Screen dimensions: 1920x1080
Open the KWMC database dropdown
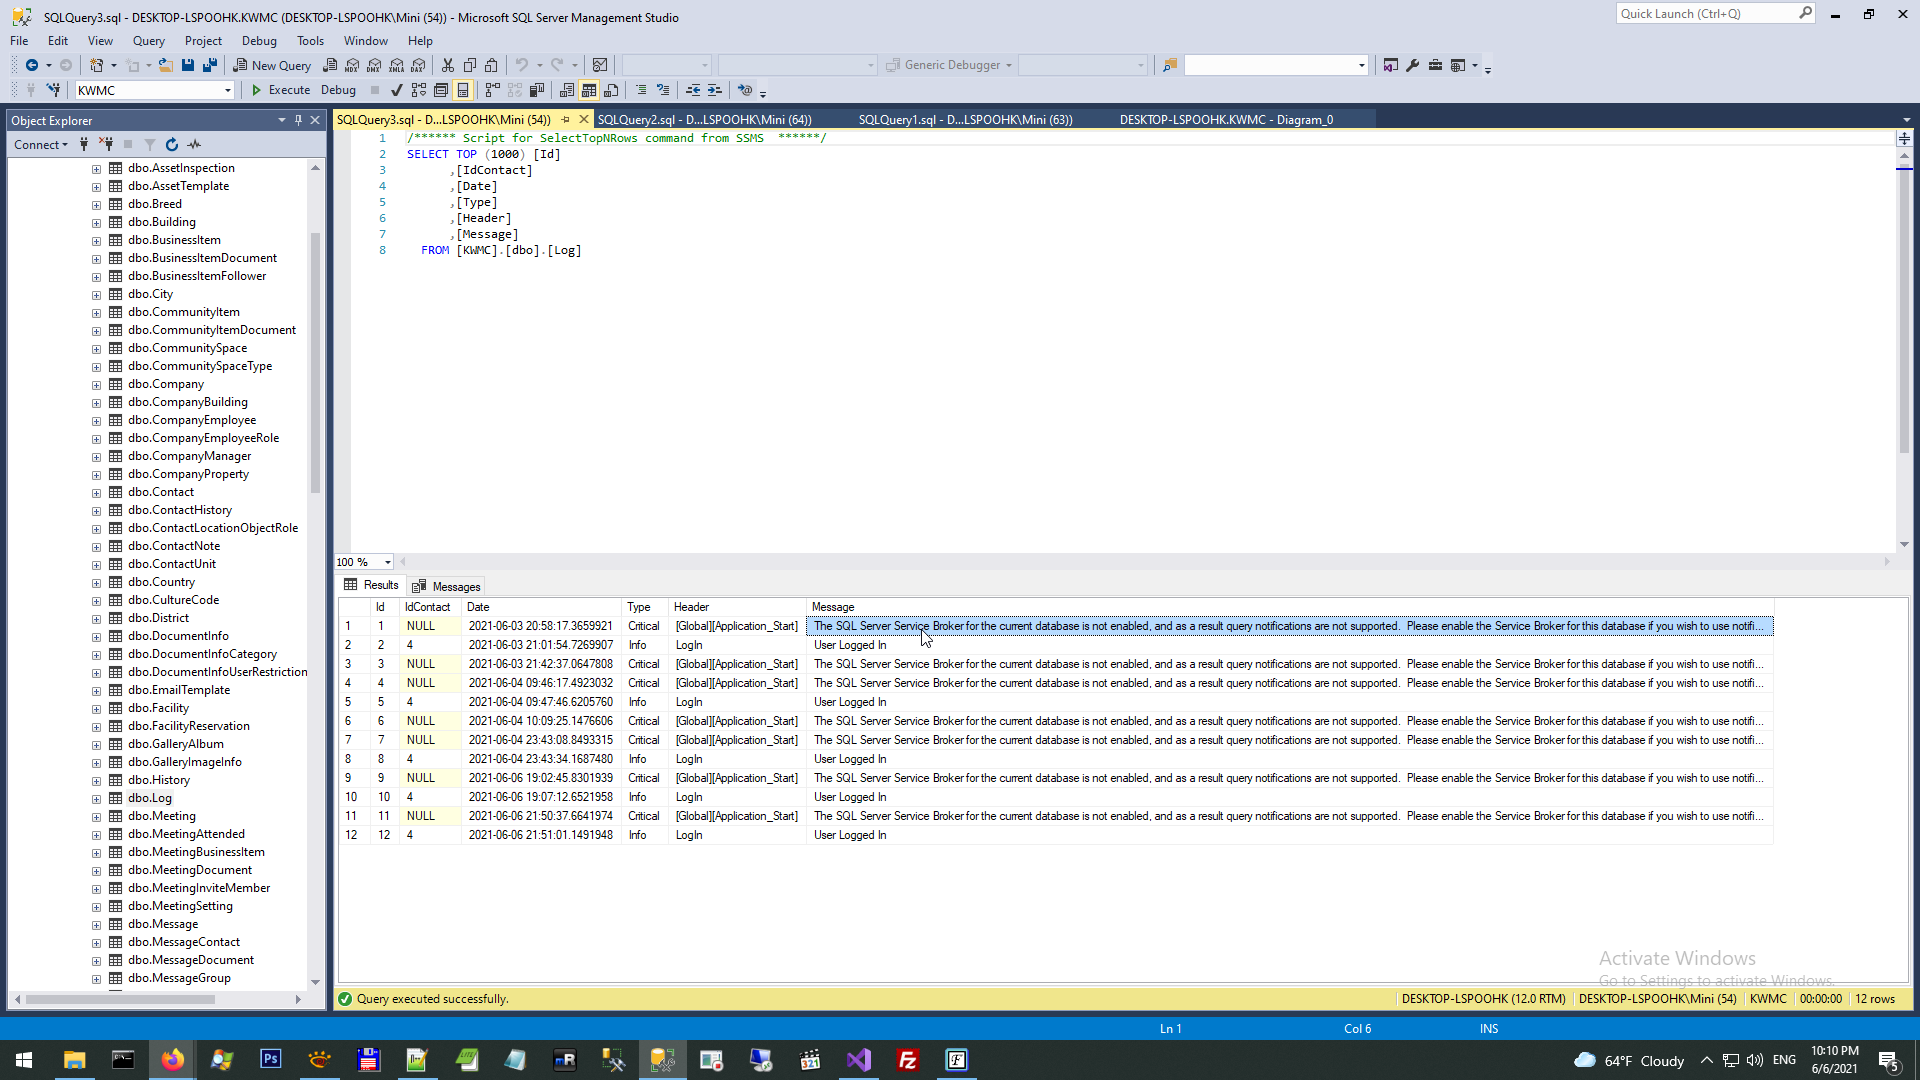(x=228, y=90)
